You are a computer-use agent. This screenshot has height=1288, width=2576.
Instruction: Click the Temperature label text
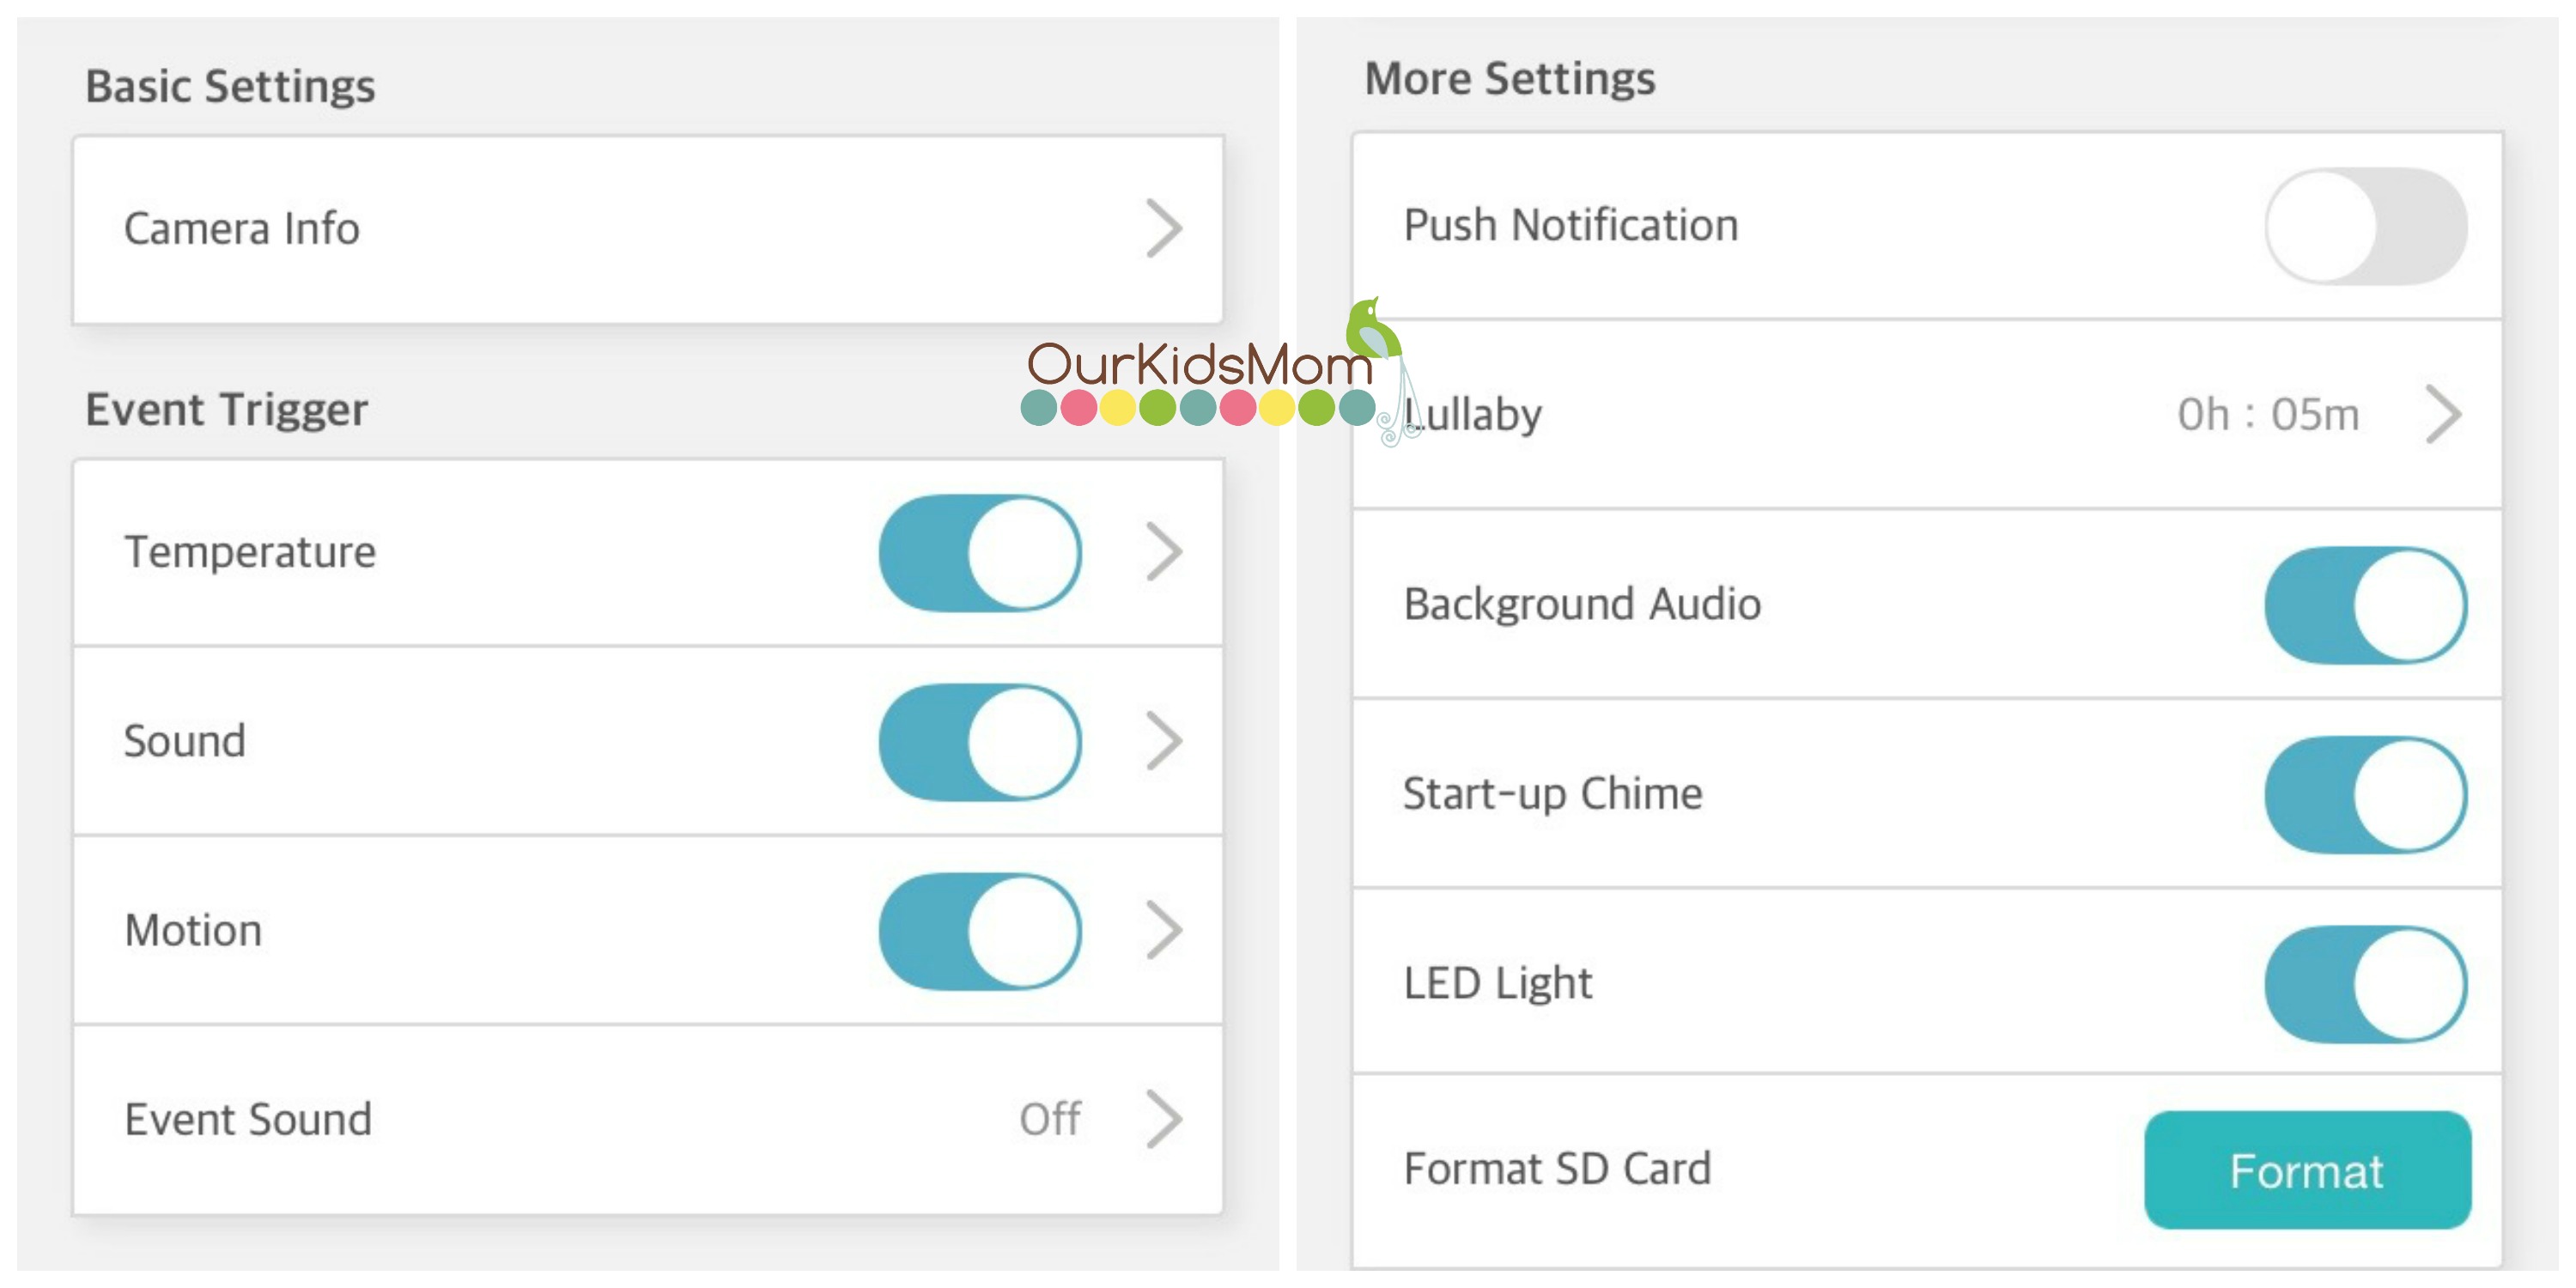pyautogui.click(x=250, y=553)
